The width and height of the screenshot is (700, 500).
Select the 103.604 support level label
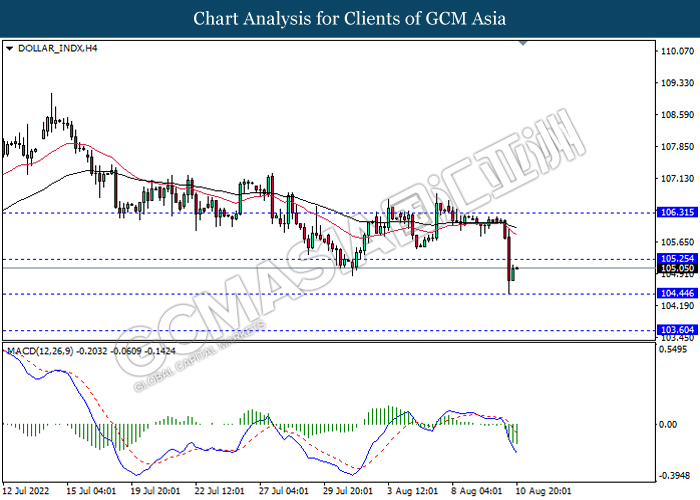(677, 330)
